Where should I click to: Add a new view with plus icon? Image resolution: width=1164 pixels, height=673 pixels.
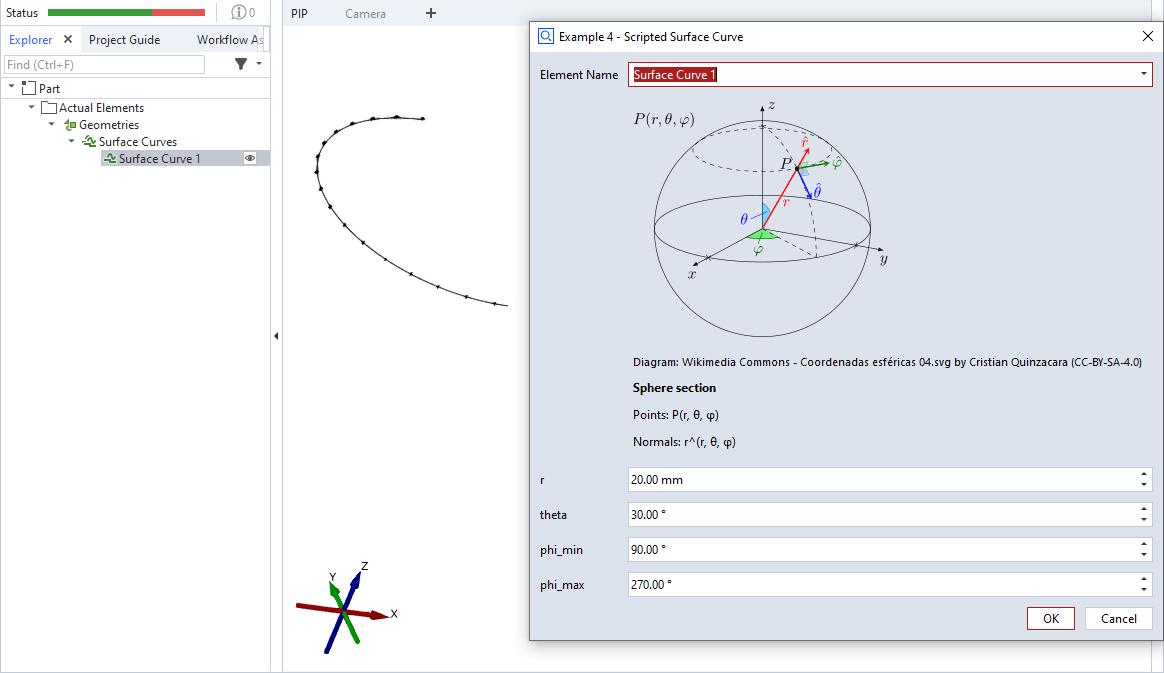click(431, 13)
